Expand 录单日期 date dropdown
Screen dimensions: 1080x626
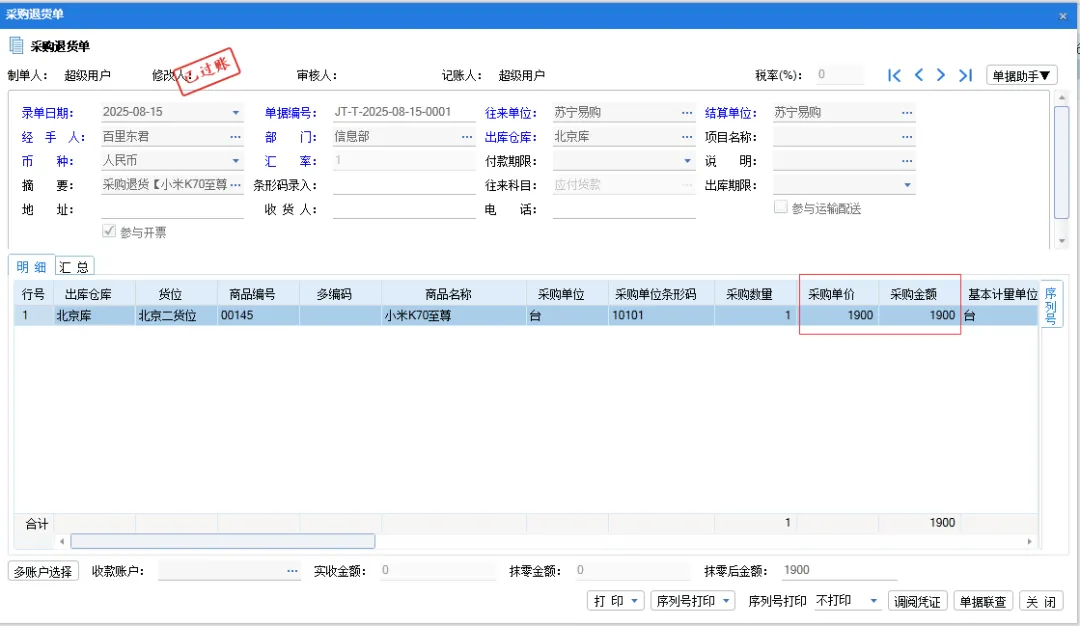pos(236,113)
